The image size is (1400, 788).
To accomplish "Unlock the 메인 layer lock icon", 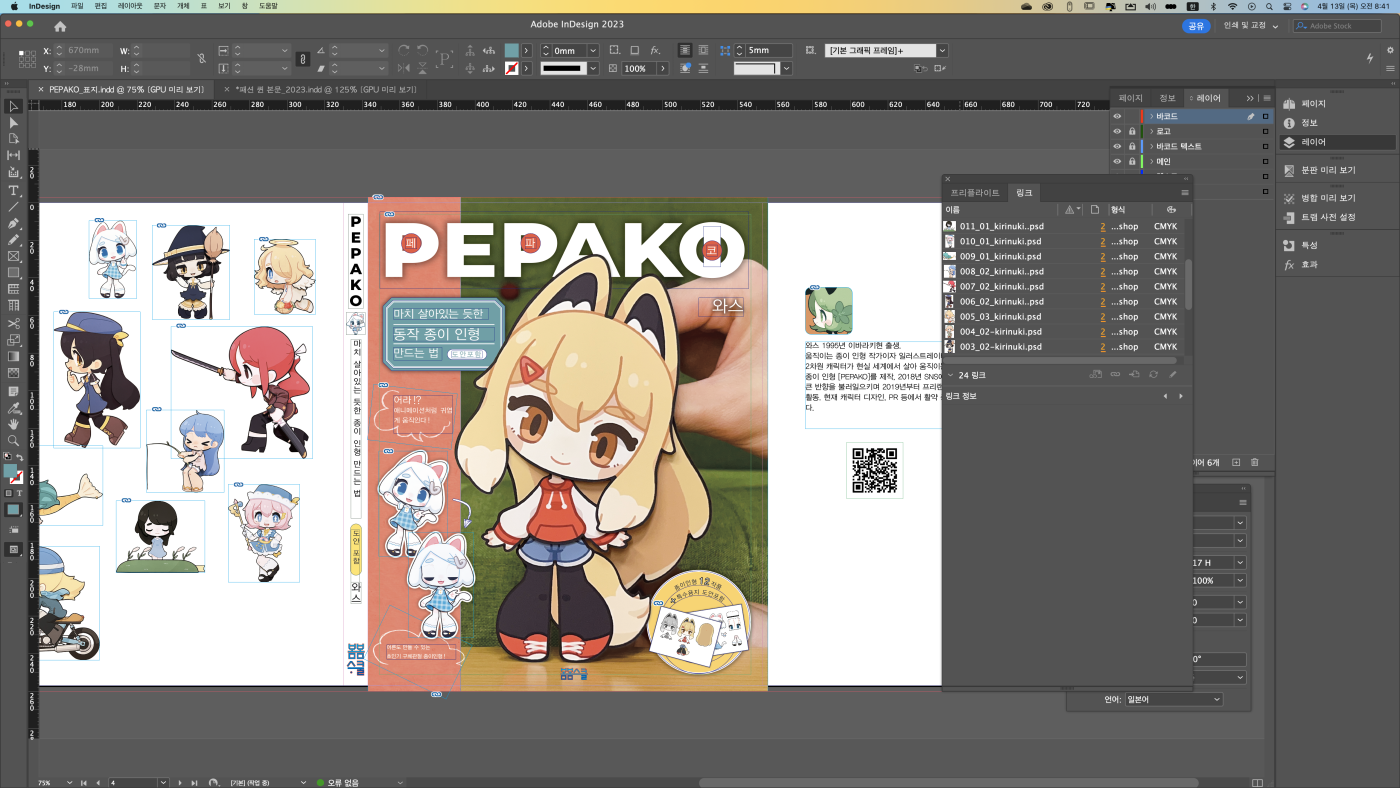I will [1132, 161].
